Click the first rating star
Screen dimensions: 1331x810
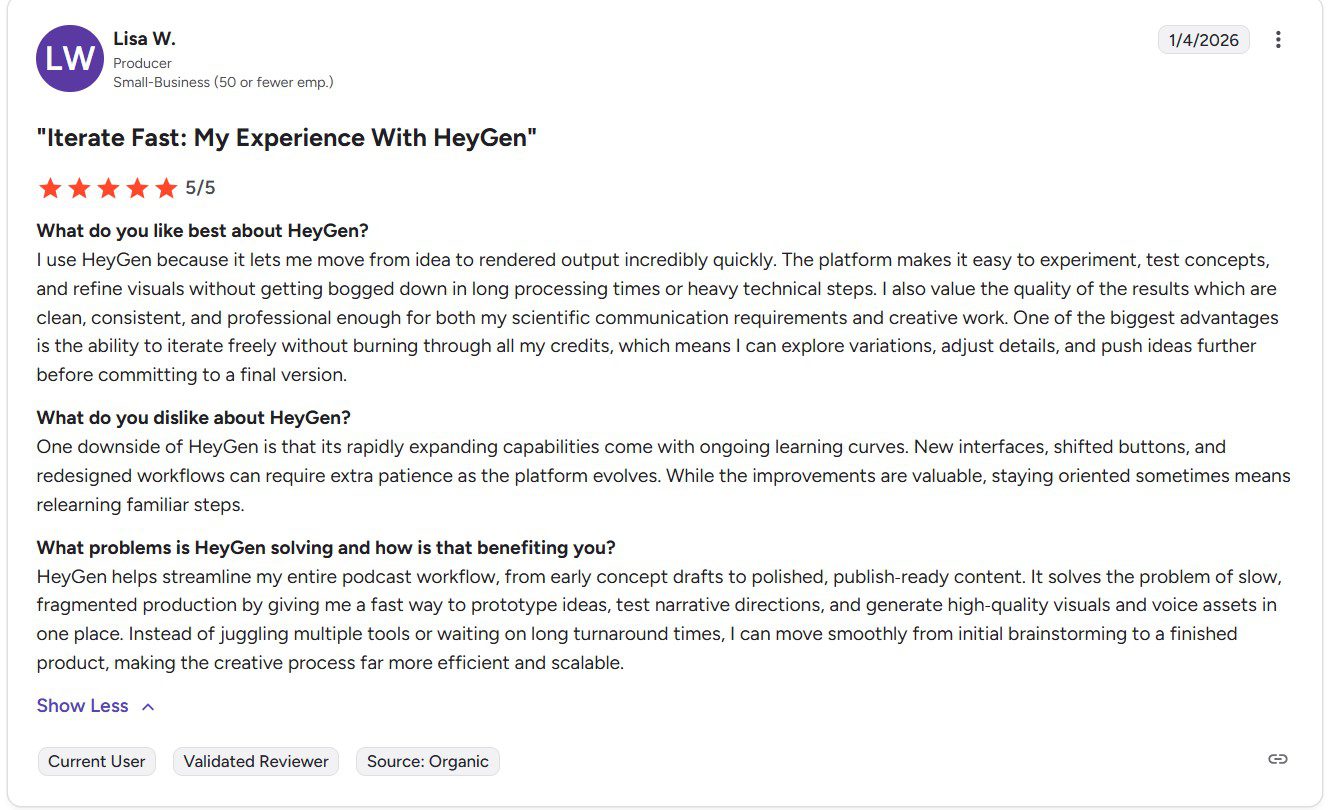click(50, 188)
